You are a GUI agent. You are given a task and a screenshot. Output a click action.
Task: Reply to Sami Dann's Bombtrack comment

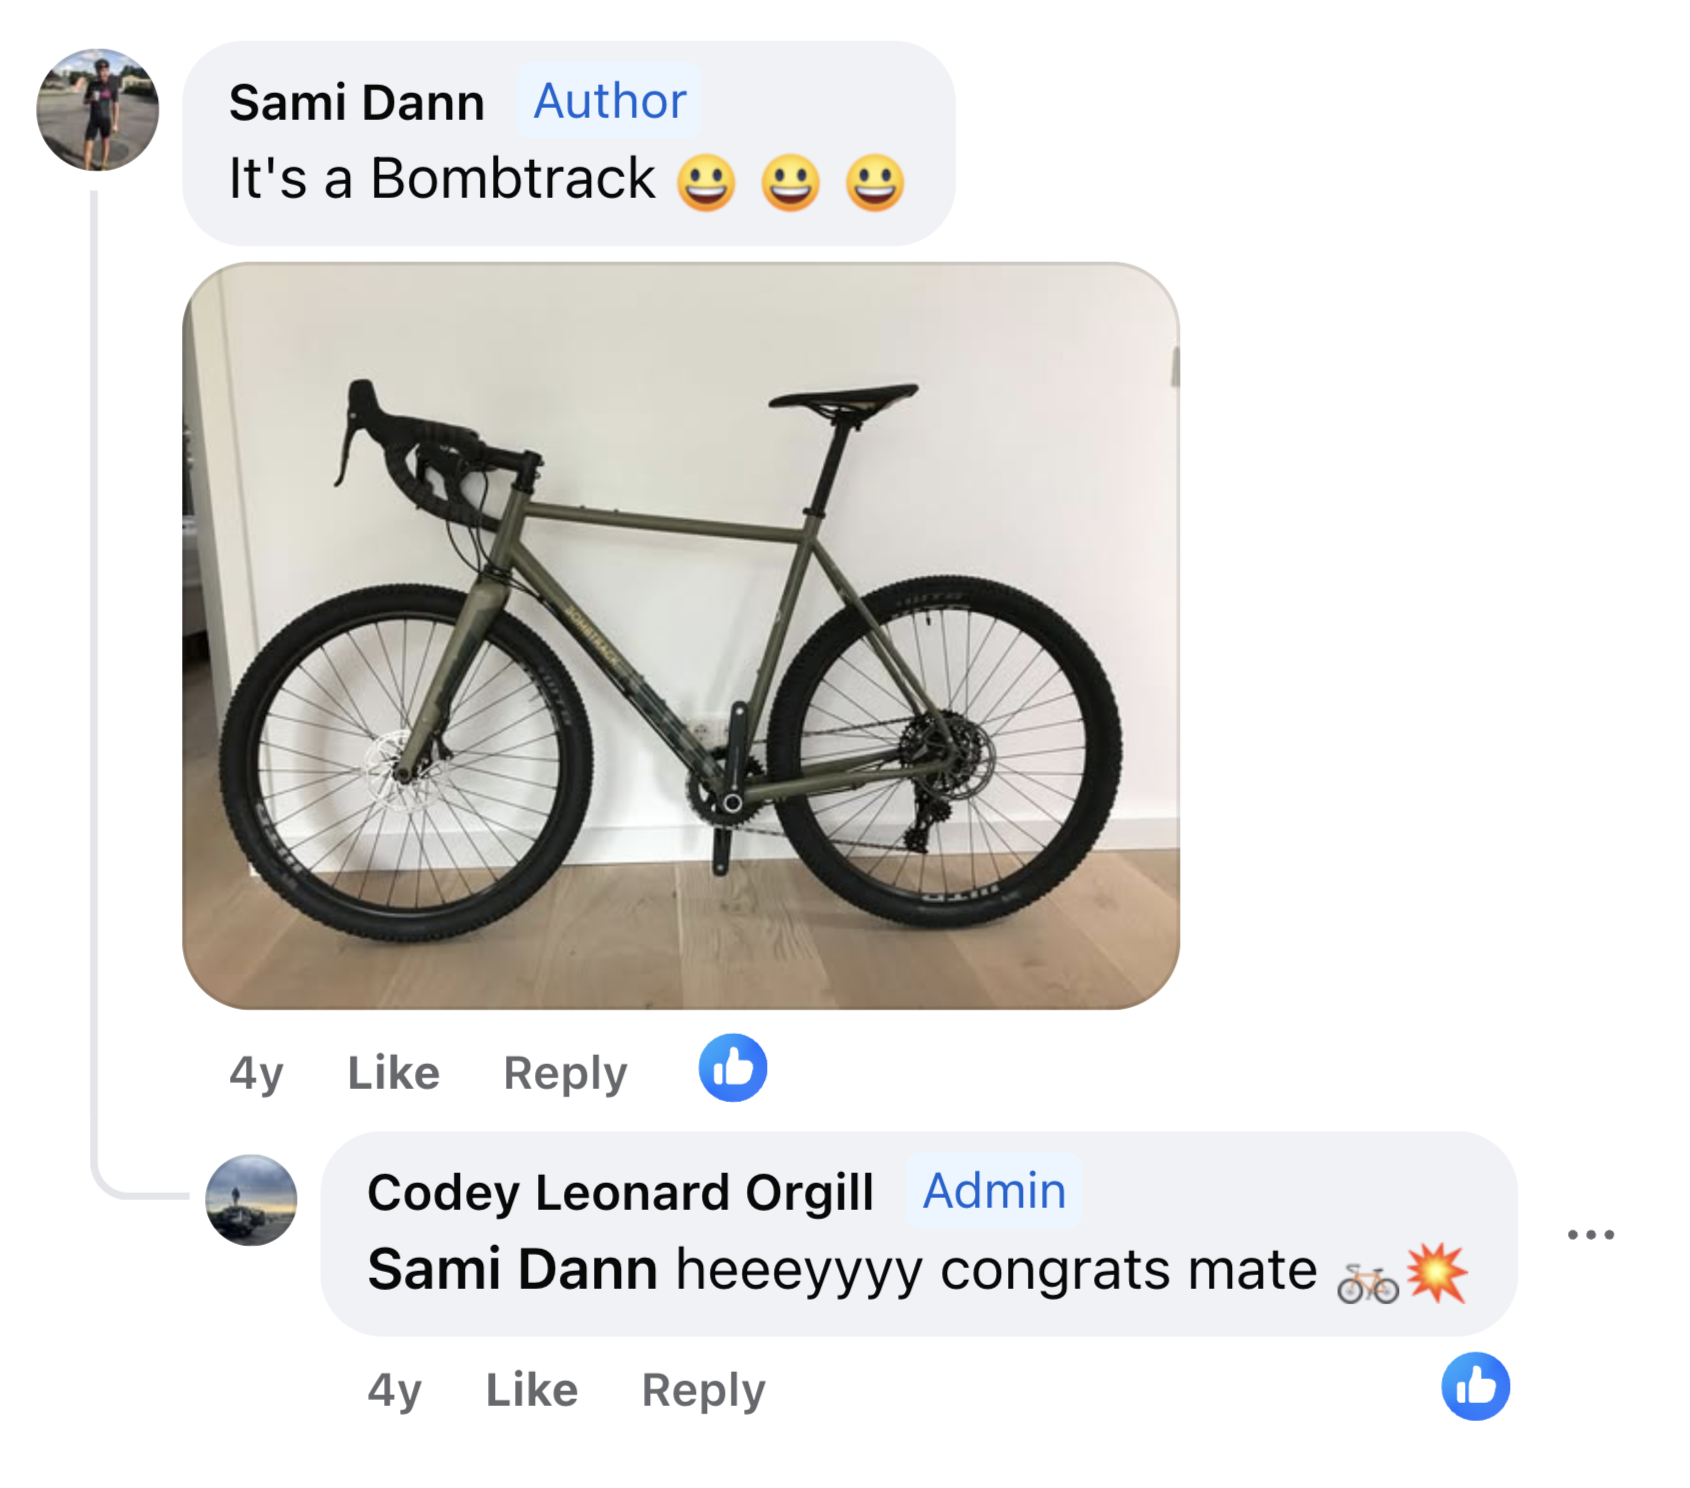pyautogui.click(x=565, y=1073)
